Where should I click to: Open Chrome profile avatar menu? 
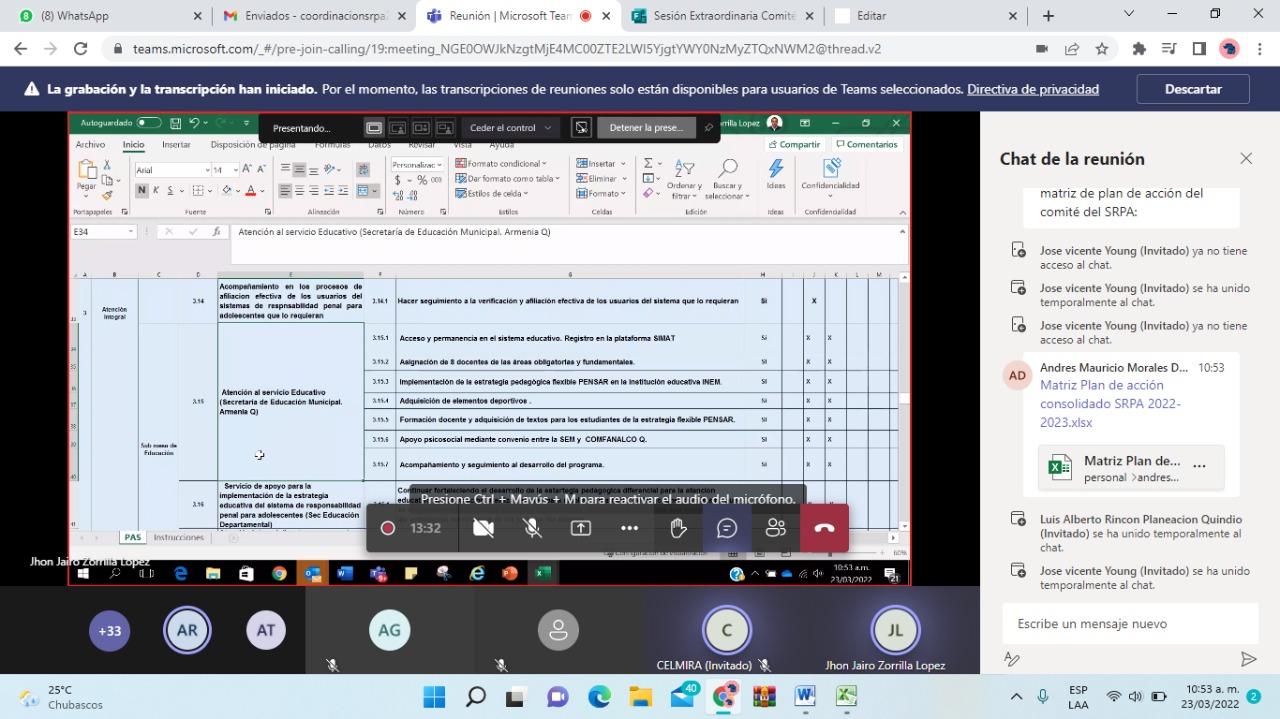point(1229,49)
